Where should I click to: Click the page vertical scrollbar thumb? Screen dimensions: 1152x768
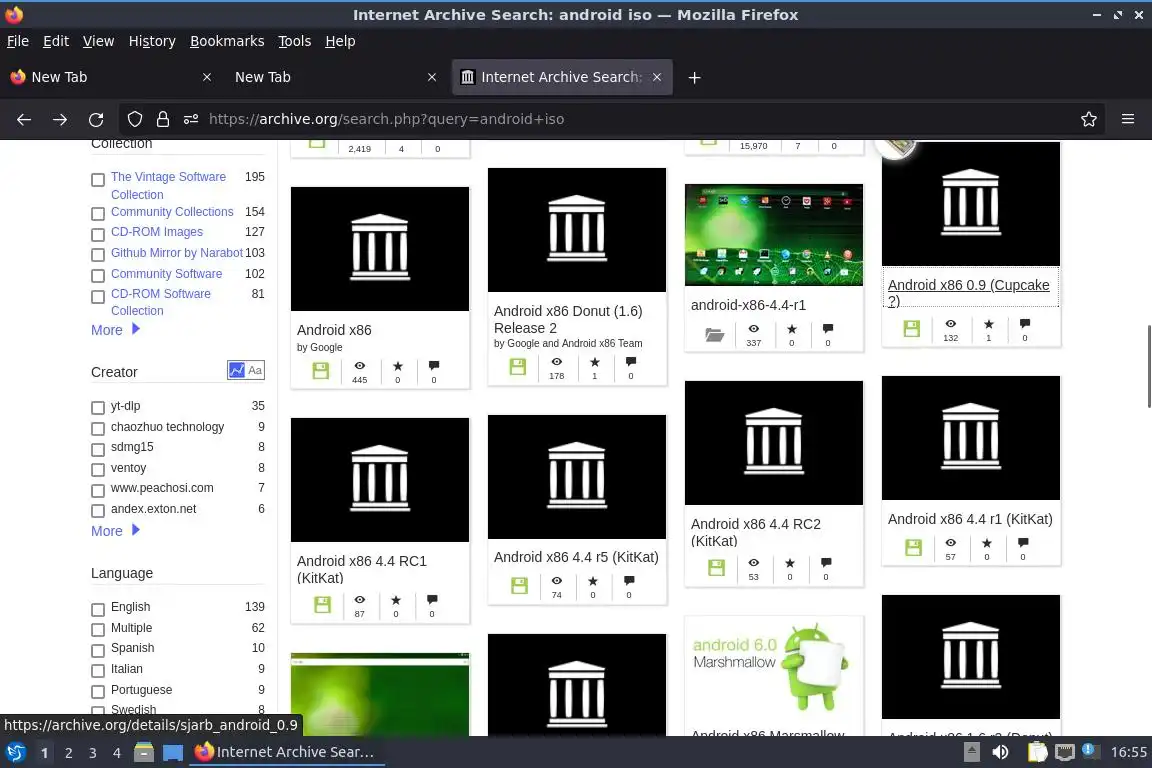(x=1148, y=365)
